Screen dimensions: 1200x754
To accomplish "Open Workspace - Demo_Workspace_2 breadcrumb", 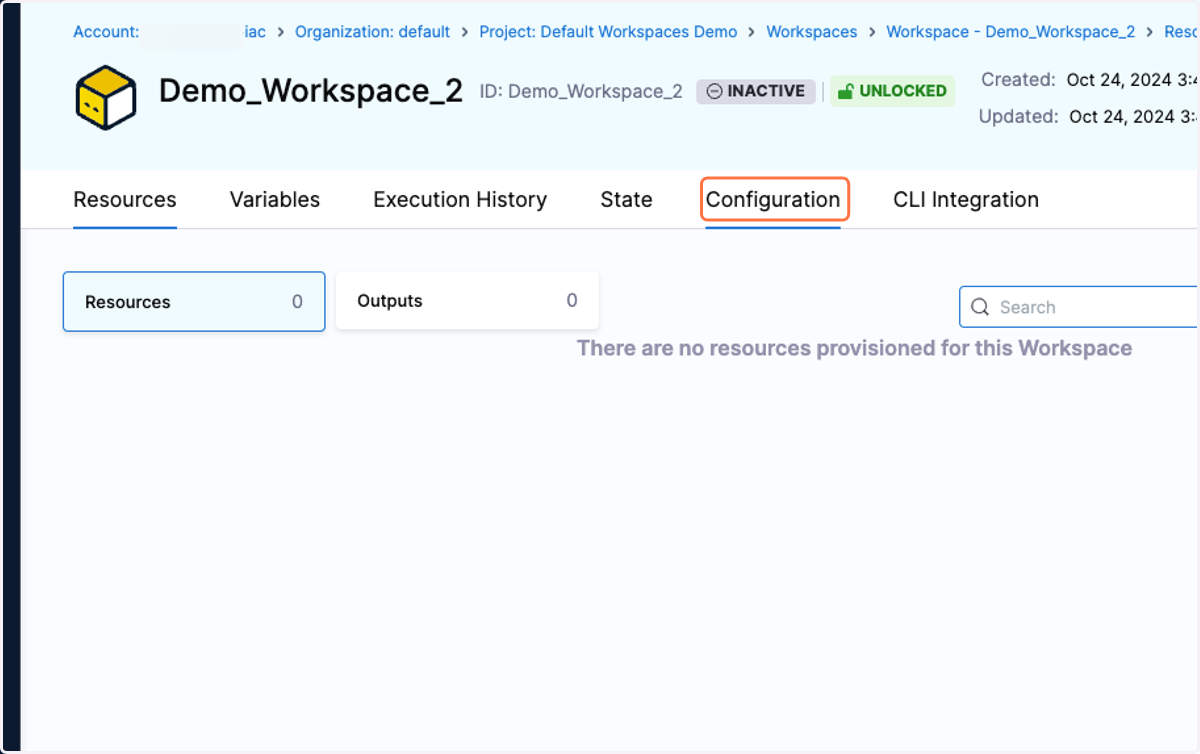I will pyautogui.click(x=1011, y=31).
